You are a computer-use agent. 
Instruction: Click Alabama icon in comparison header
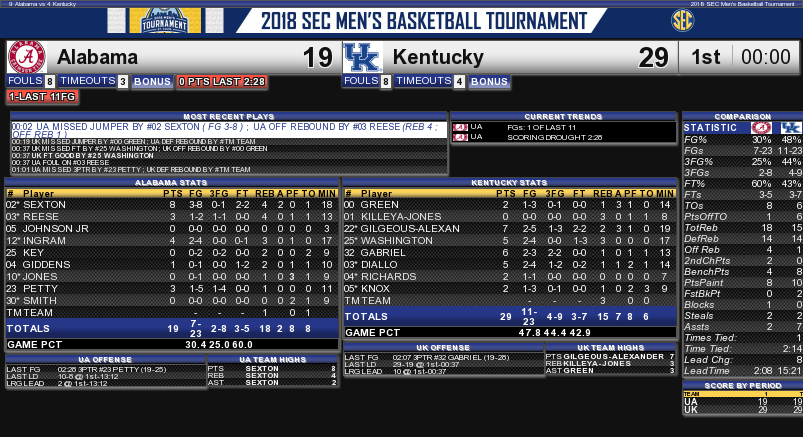pos(761,128)
